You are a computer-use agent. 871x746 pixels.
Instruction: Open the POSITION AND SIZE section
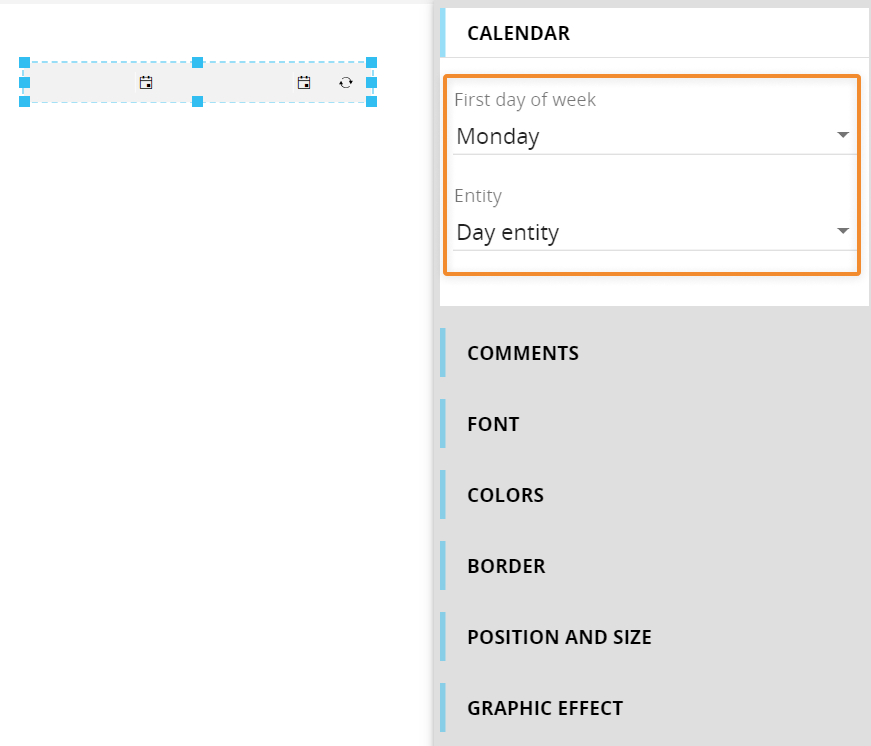[x=654, y=637]
